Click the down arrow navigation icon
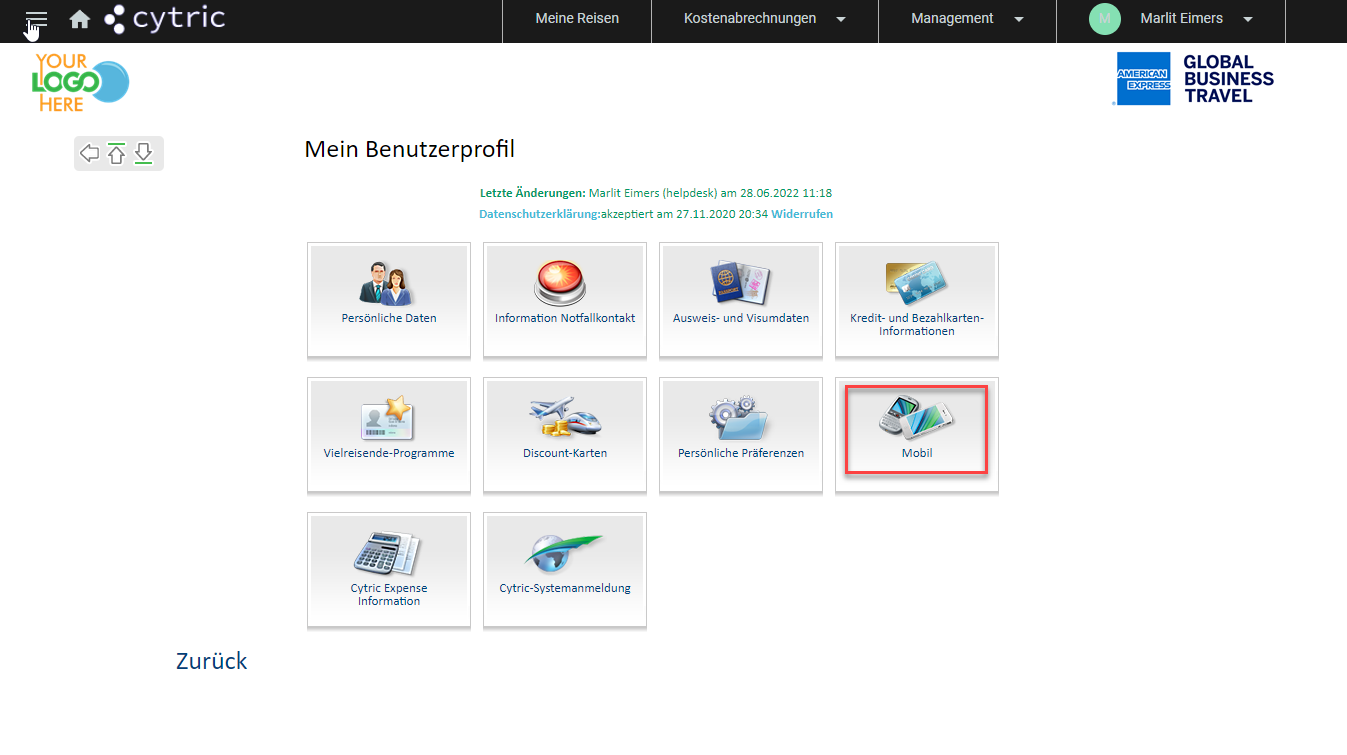 click(144, 153)
